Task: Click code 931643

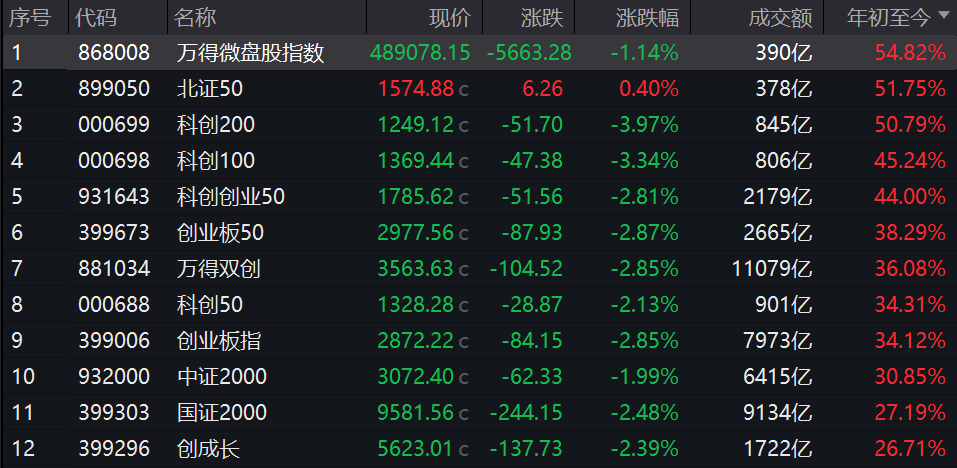Action: (114, 196)
